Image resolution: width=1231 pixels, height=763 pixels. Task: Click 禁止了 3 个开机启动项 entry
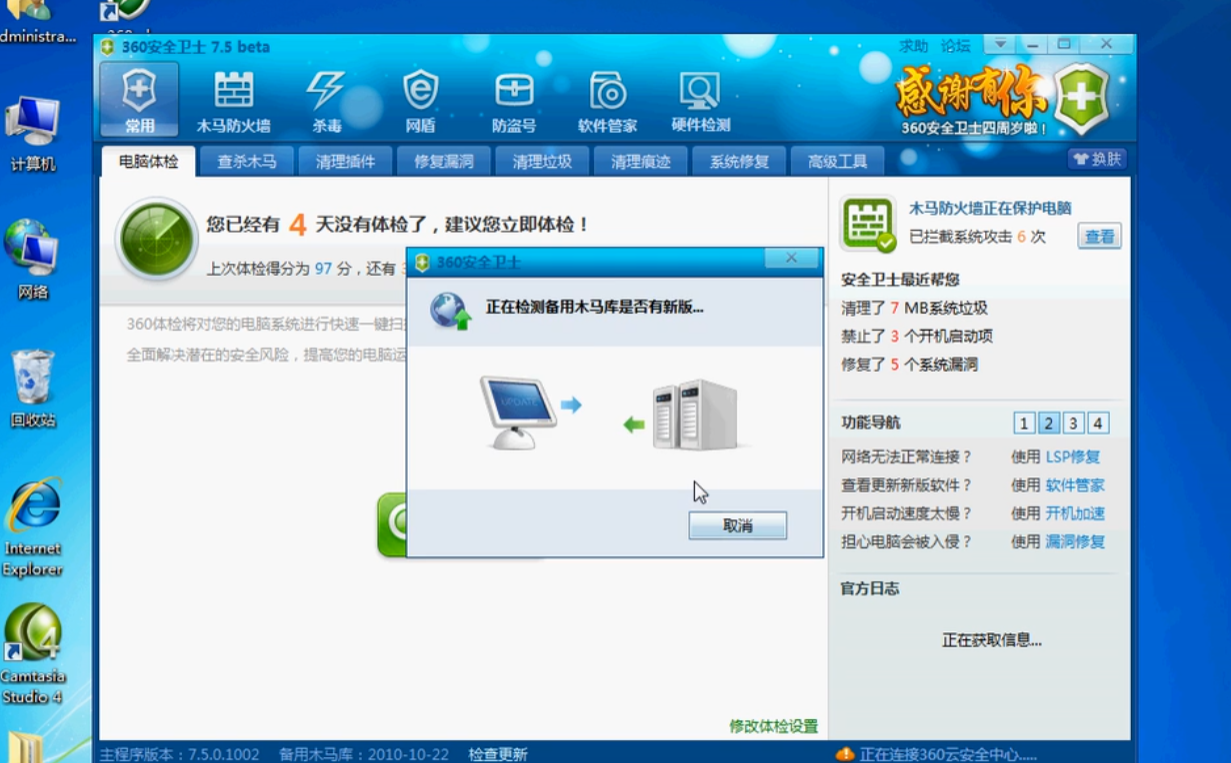(x=916, y=336)
